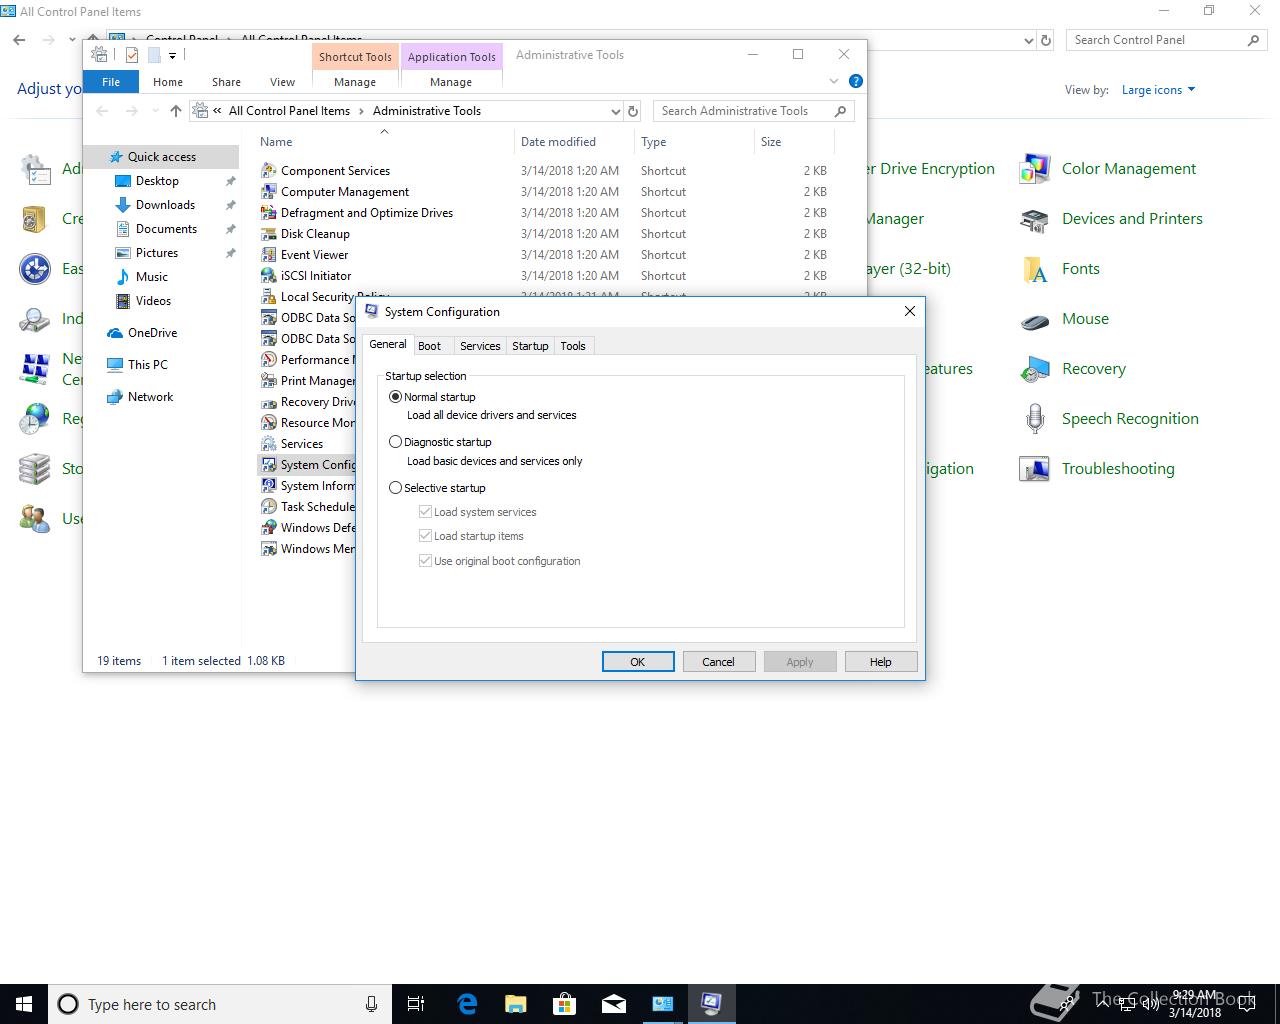Screen dimensions: 1280x1024
Task: Open the recent locations dropdown arrow
Action: click(155, 111)
